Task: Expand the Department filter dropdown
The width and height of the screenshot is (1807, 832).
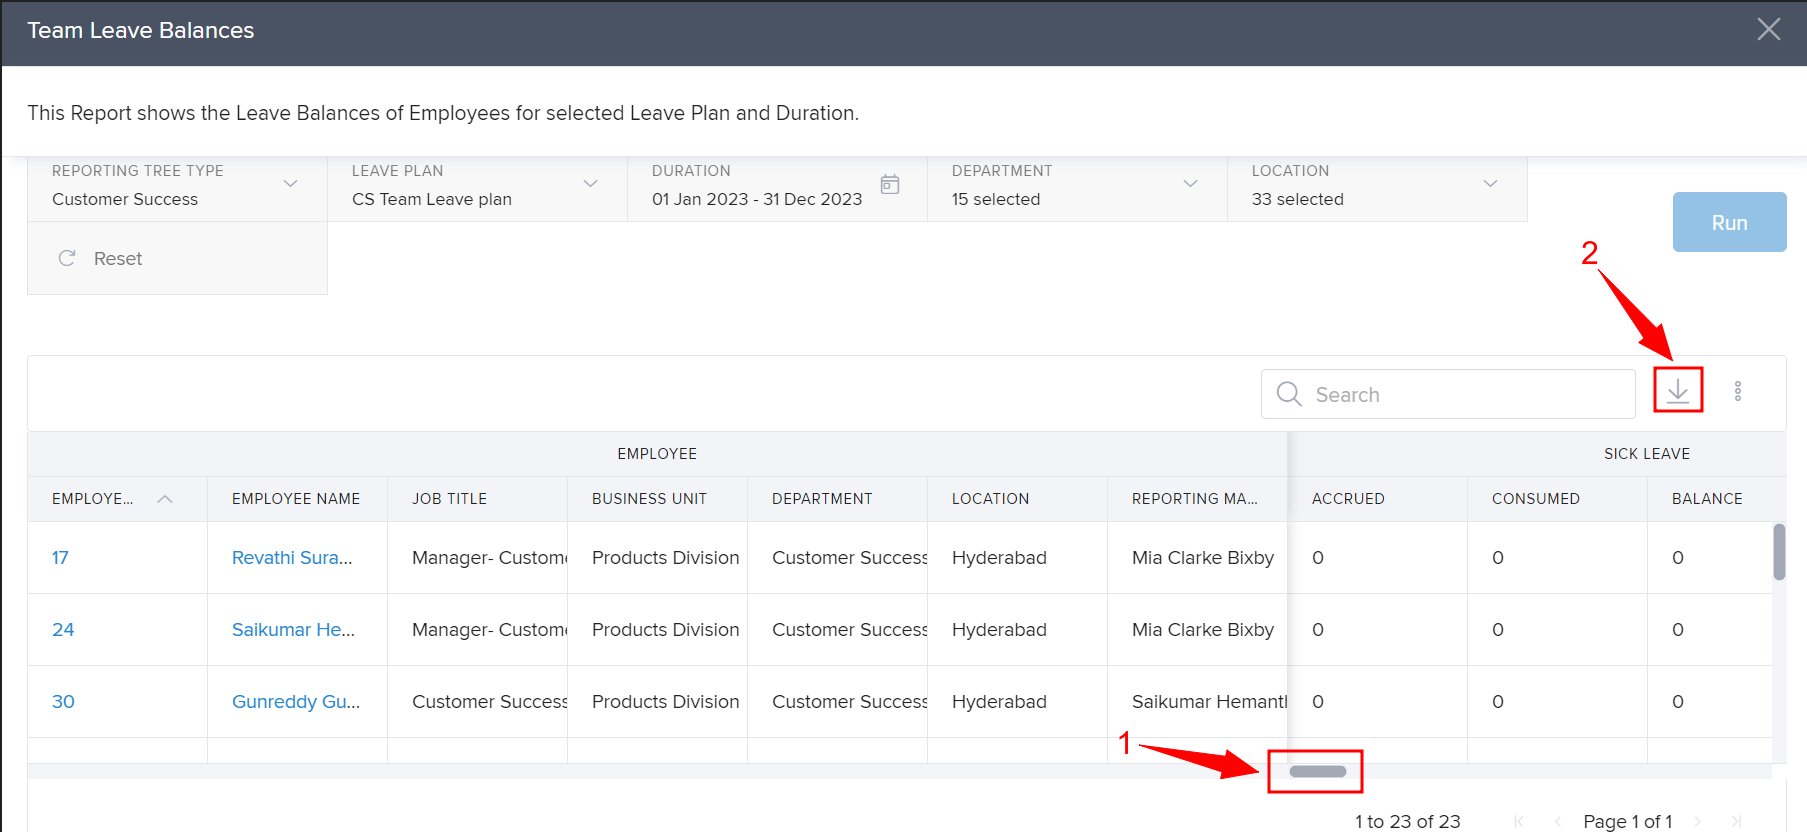Action: pos(1190,184)
